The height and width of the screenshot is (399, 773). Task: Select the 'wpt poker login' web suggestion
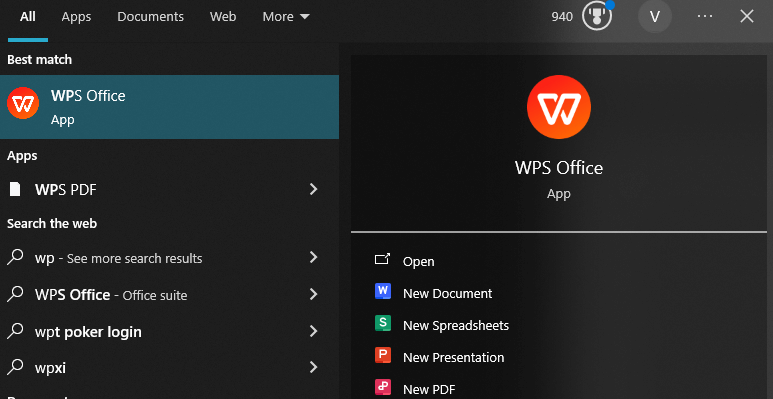(x=88, y=331)
